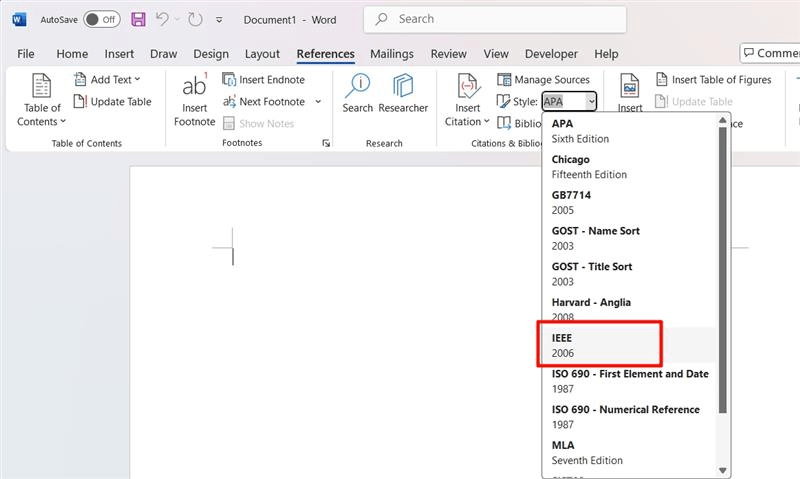Click the Show Notes icon

229,123
